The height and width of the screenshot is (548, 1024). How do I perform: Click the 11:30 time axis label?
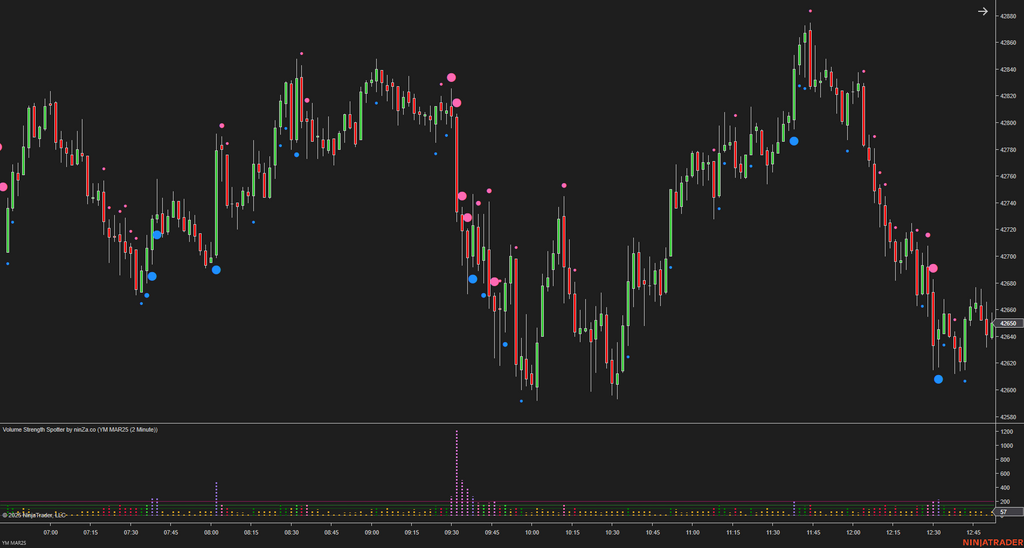(x=772, y=532)
